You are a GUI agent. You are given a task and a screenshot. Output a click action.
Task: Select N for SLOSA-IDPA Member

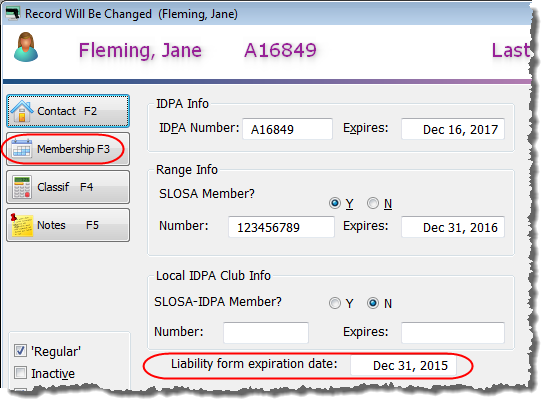pos(373,303)
